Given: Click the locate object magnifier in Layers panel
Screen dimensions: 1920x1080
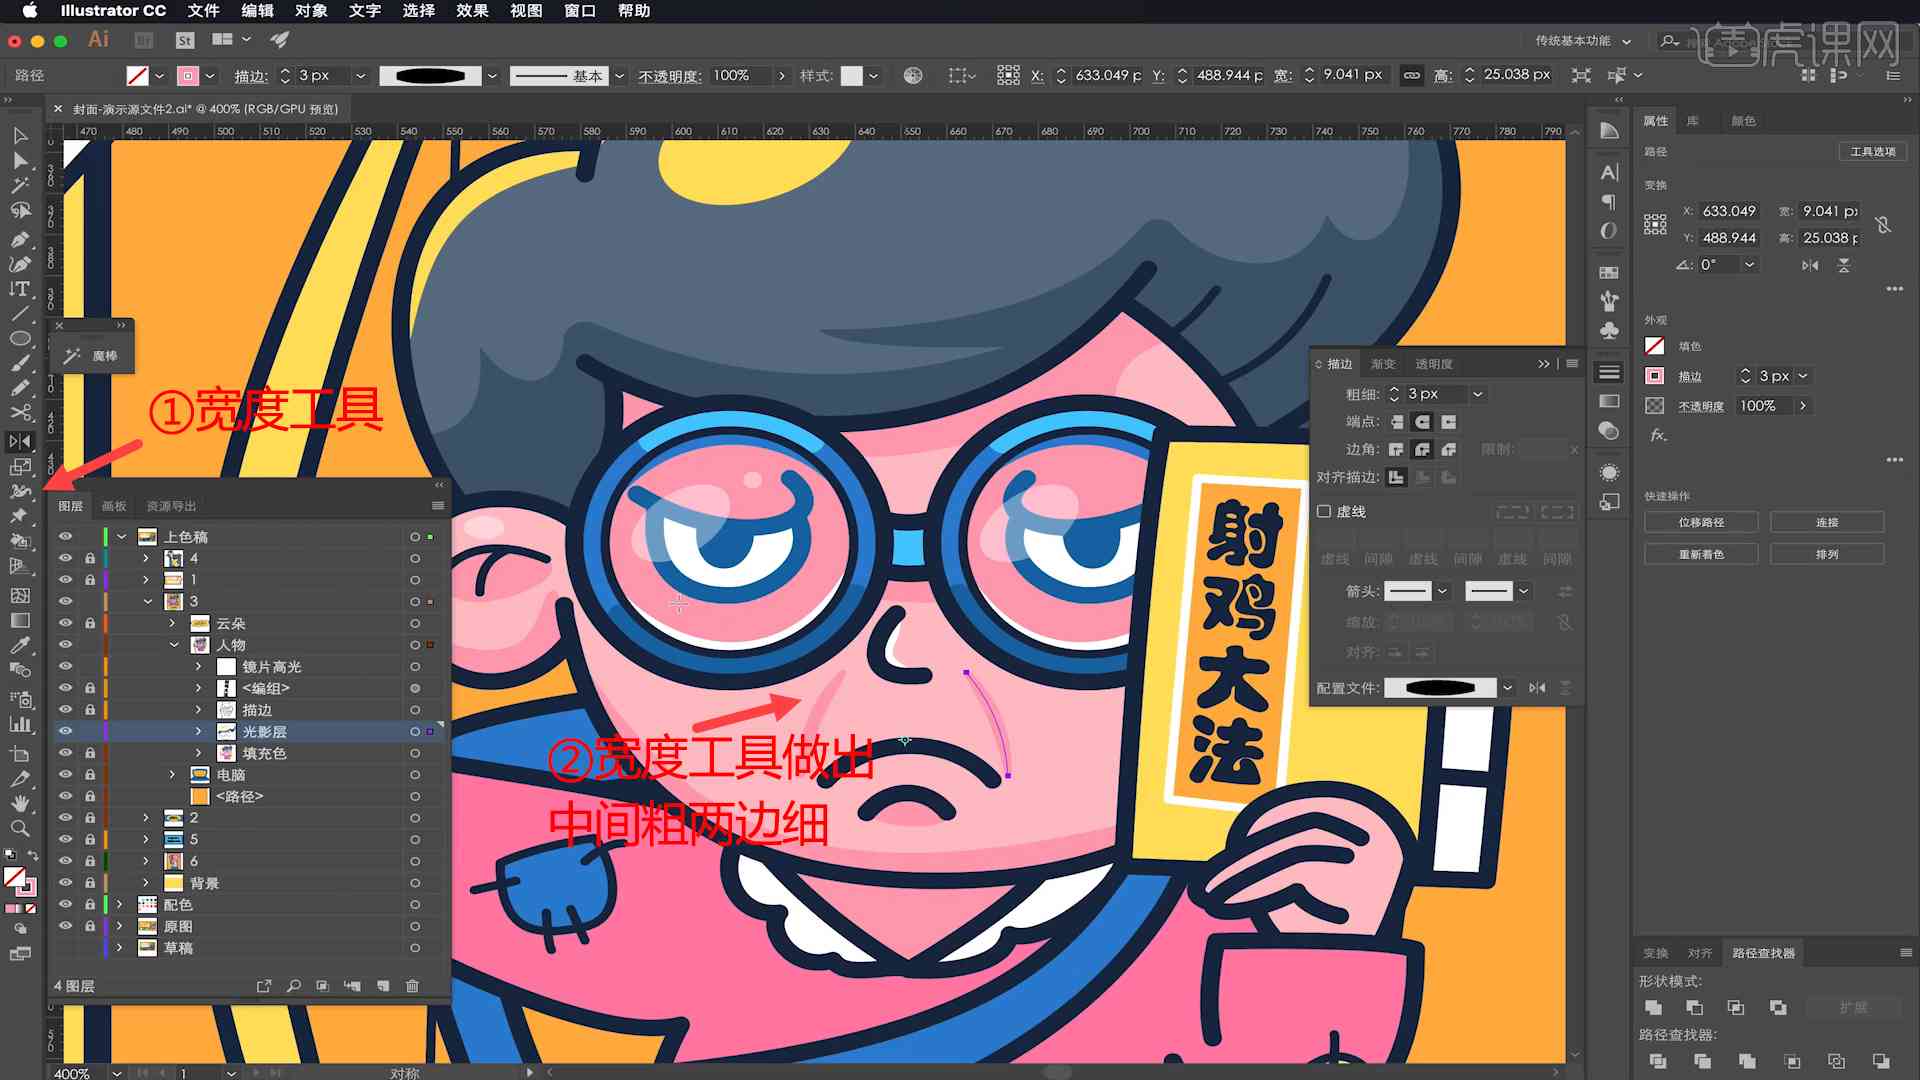Looking at the screenshot, I should coord(293,986).
